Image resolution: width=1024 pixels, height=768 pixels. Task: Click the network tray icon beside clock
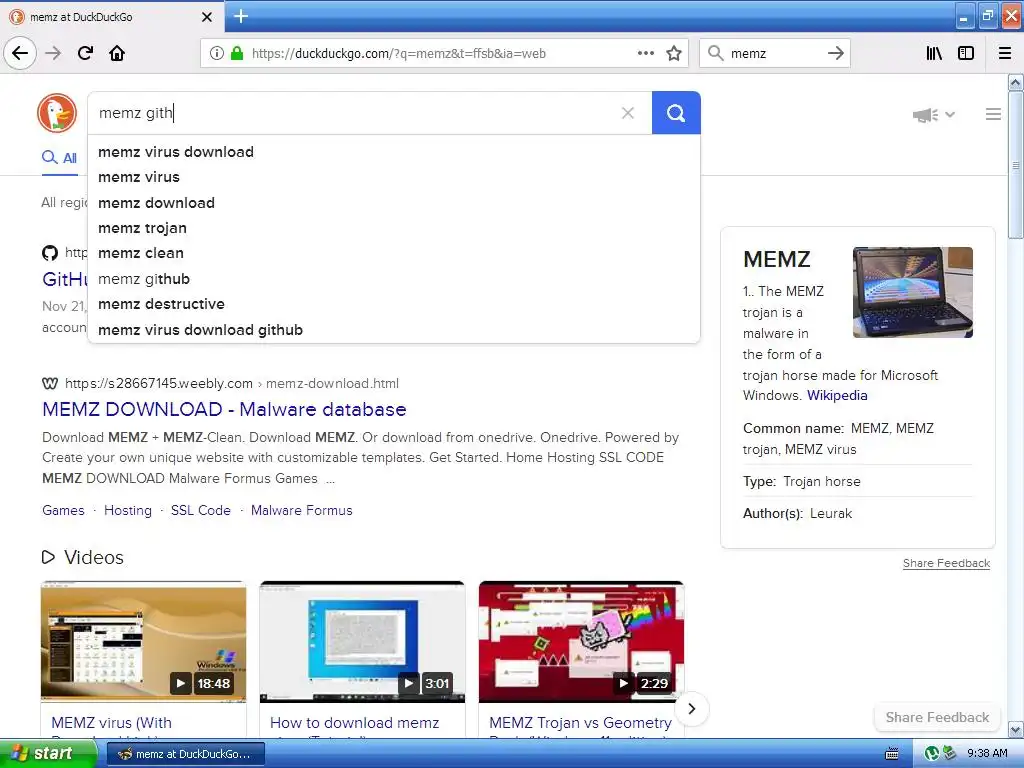(949, 754)
